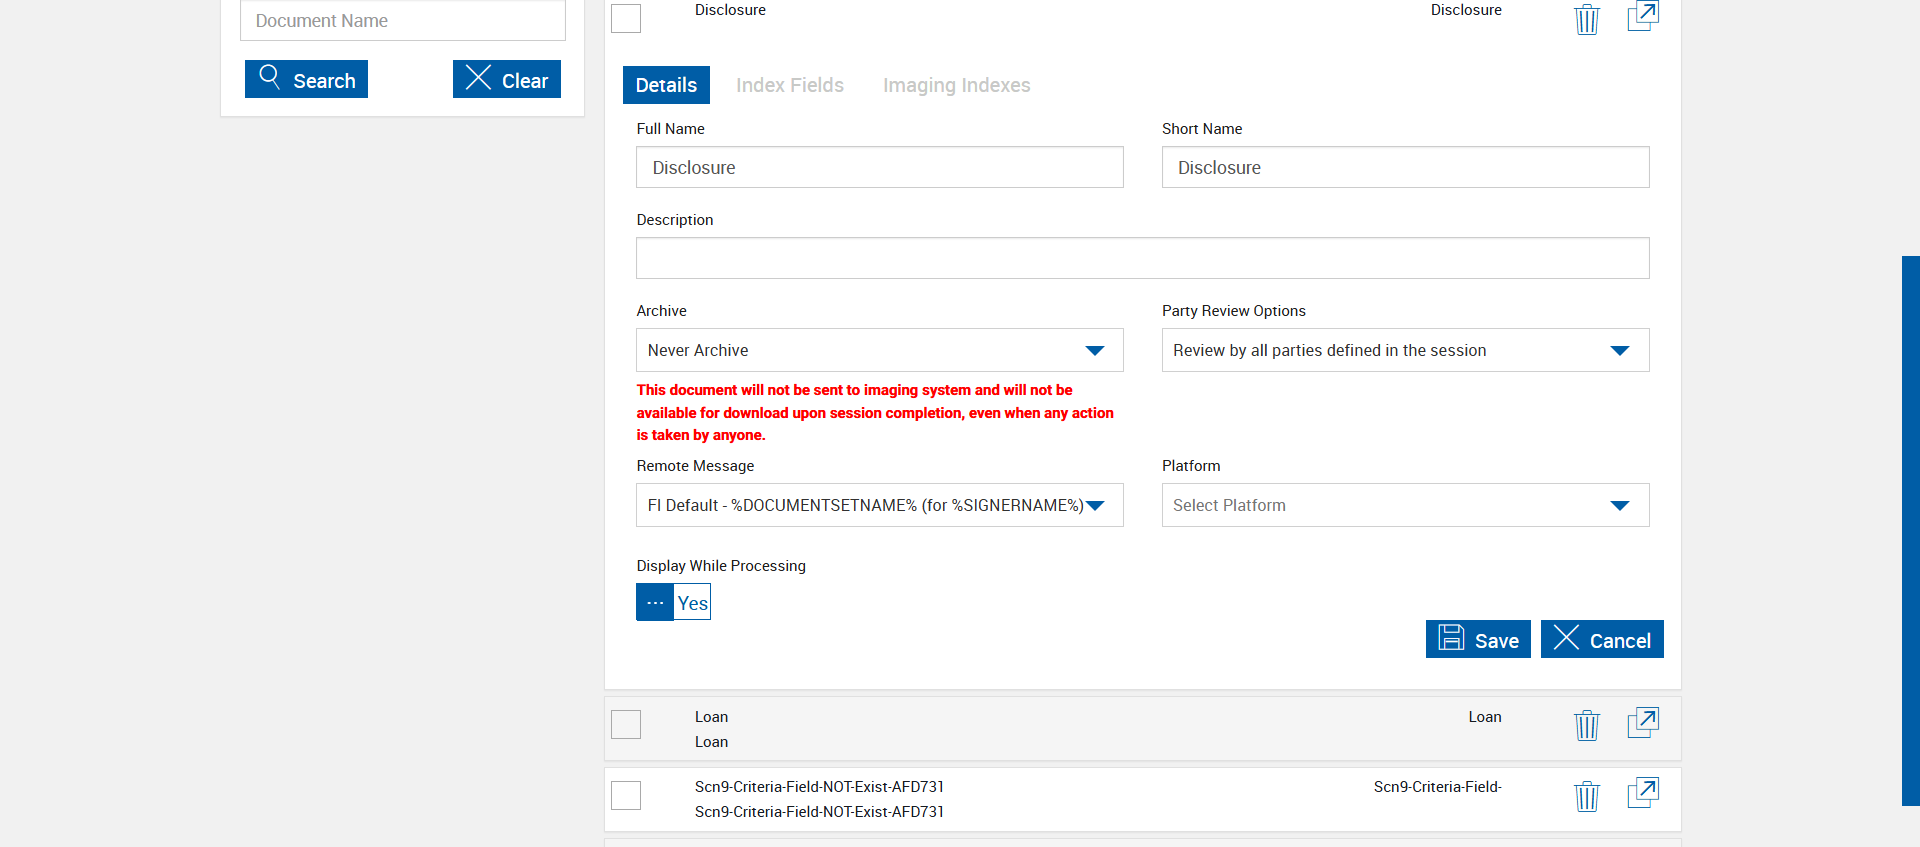Image resolution: width=1920 pixels, height=847 pixels.
Task: Check the Loan row checkbox
Action: (x=626, y=724)
